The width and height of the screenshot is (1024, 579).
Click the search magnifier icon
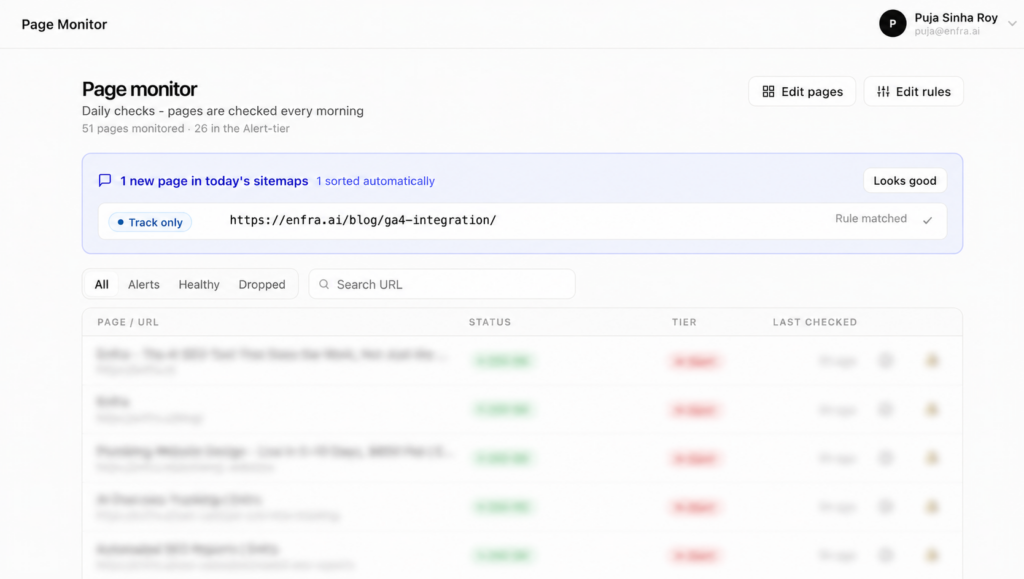tap(324, 284)
